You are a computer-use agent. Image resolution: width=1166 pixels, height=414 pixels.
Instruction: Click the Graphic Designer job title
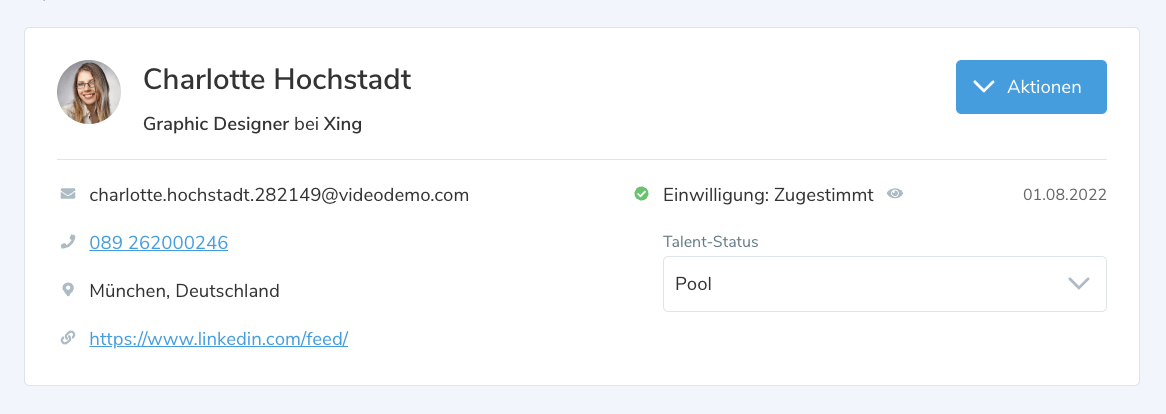216,125
